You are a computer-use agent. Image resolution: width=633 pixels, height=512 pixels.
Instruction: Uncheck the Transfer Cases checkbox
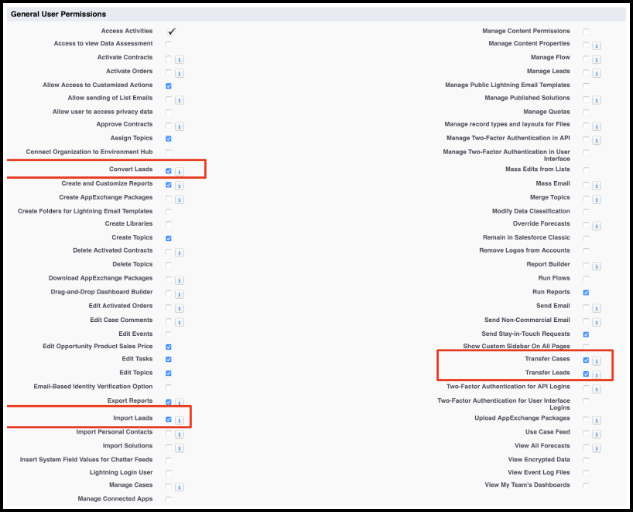pyautogui.click(x=586, y=360)
